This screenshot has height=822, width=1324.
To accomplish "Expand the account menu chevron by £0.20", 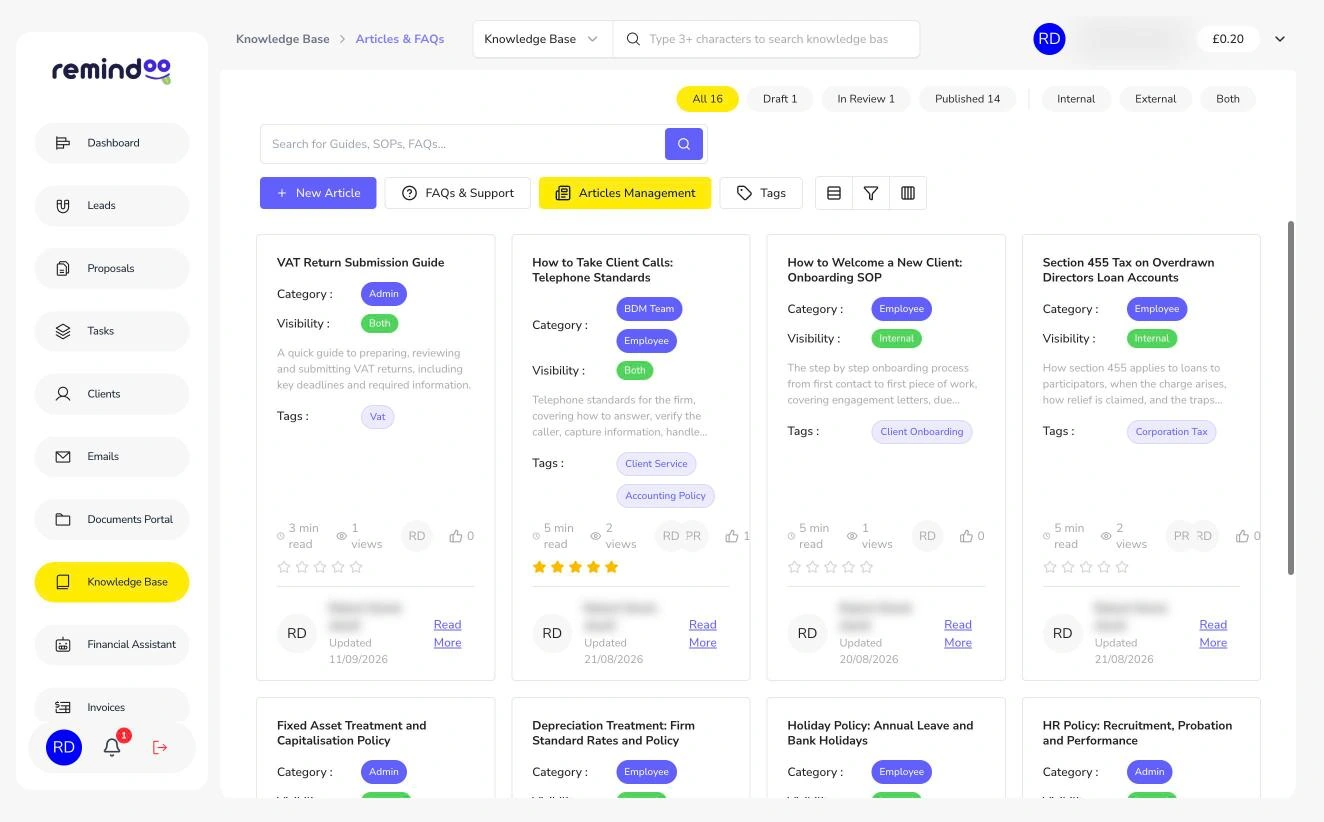I will tap(1280, 39).
